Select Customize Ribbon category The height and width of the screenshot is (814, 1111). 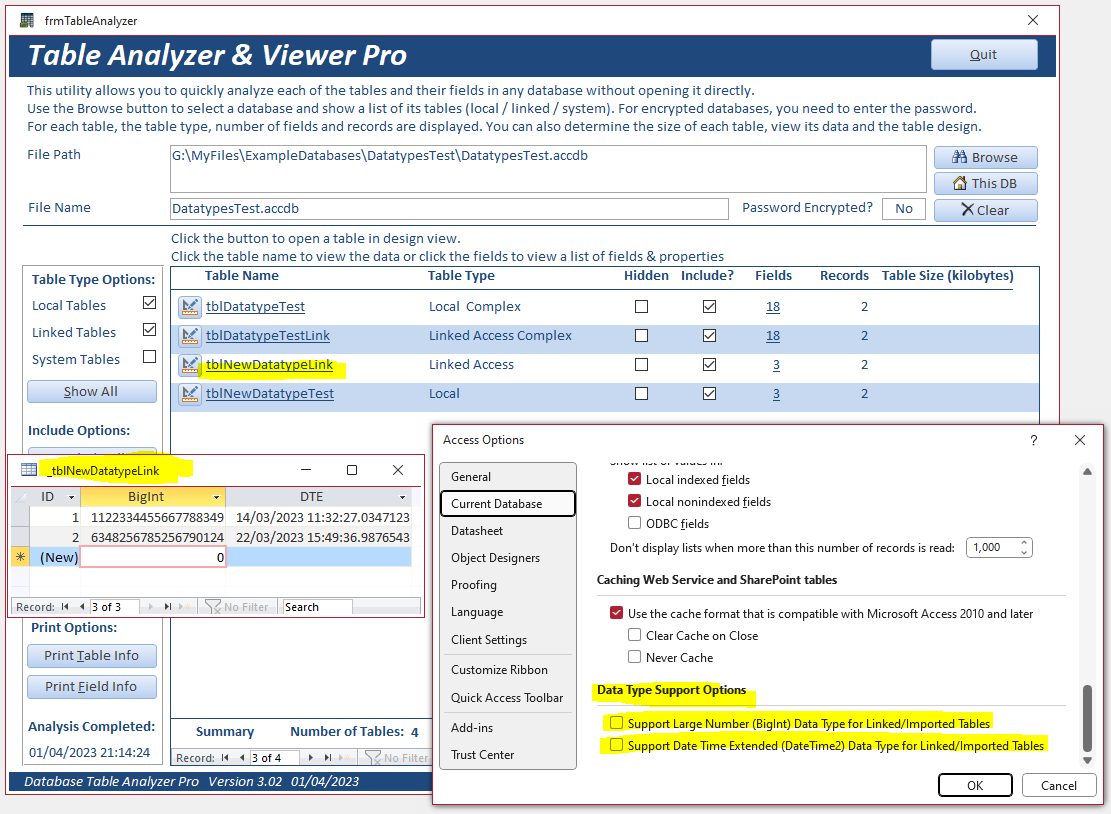pos(507,669)
